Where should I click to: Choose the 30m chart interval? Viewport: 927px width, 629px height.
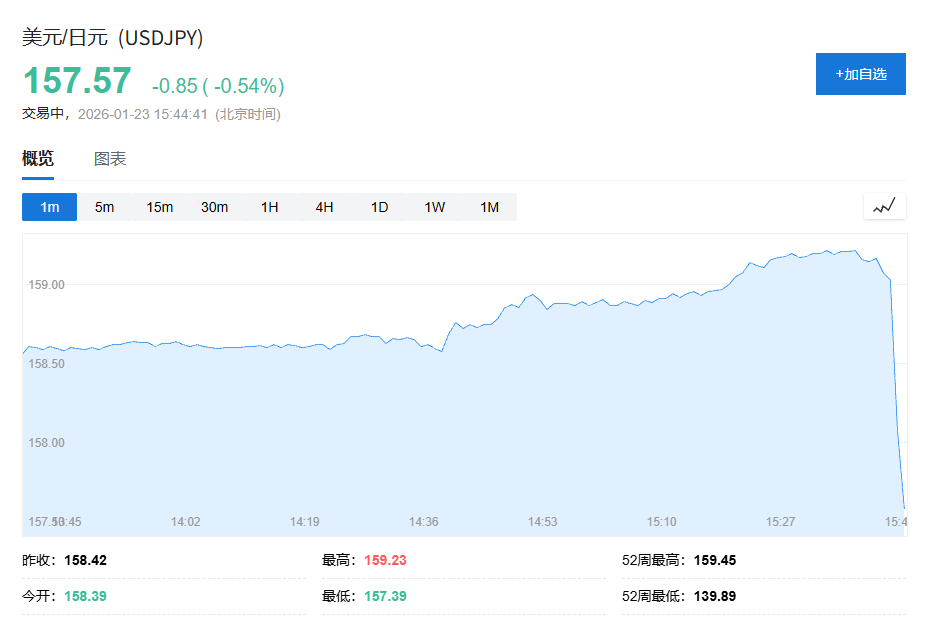[x=215, y=207]
